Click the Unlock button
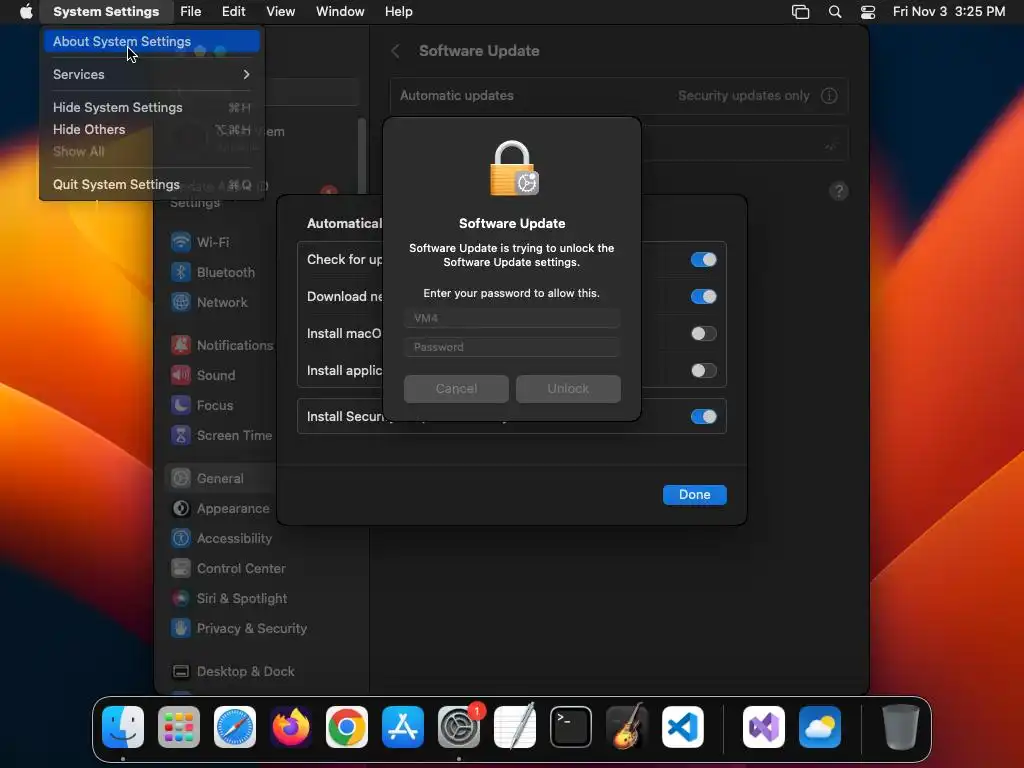1024x768 pixels. pos(568,389)
